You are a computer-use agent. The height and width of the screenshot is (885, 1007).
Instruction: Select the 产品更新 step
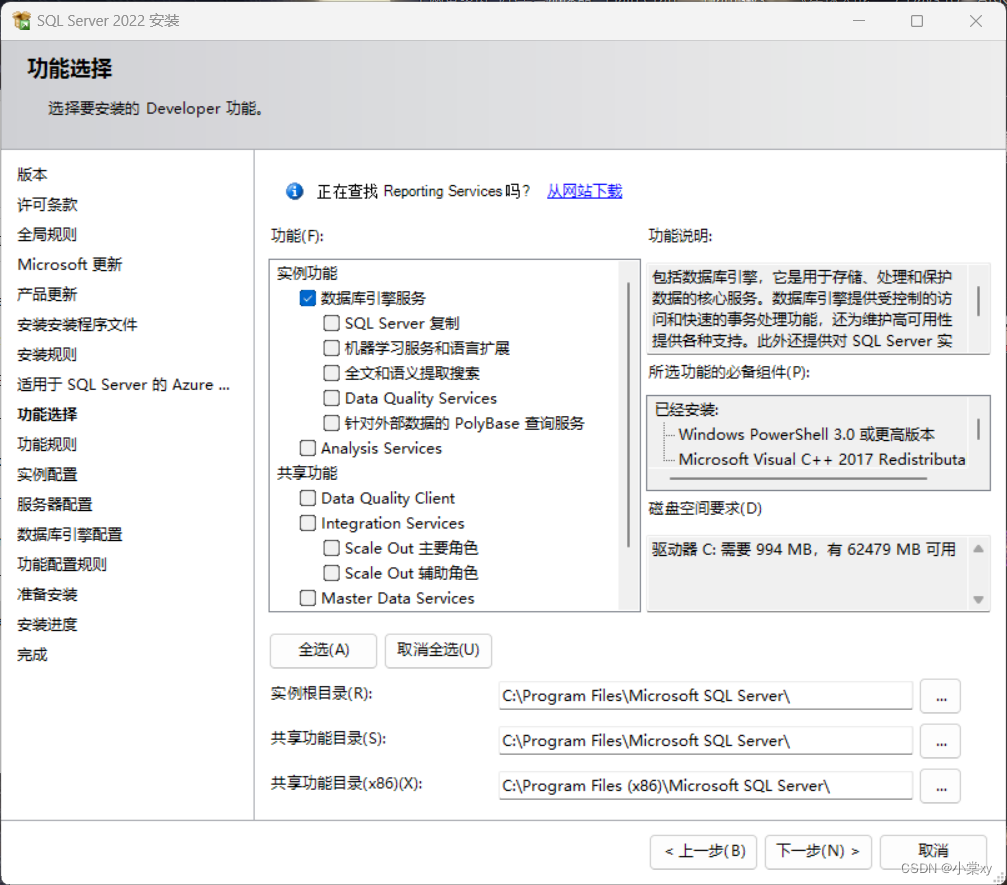[47, 295]
